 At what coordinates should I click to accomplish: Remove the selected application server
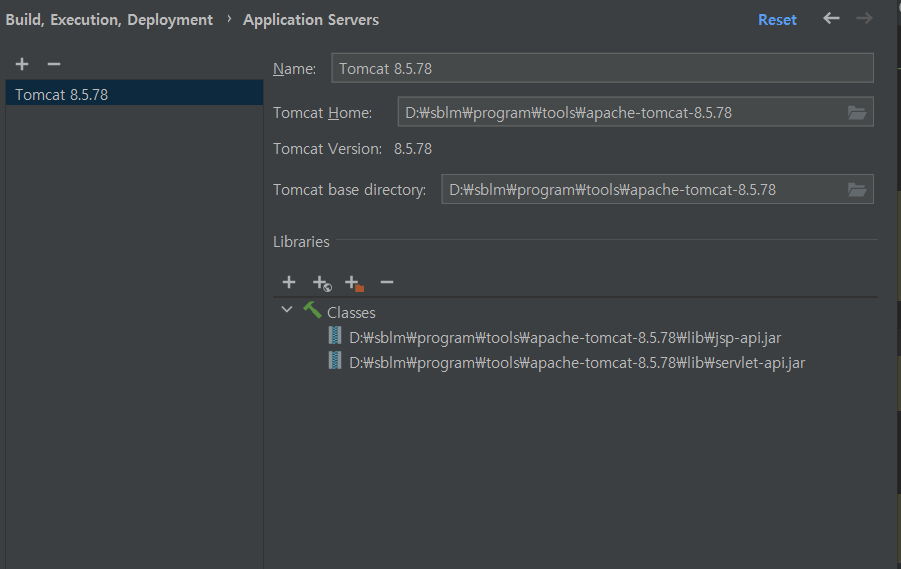pyautogui.click(x=54, y=64)
